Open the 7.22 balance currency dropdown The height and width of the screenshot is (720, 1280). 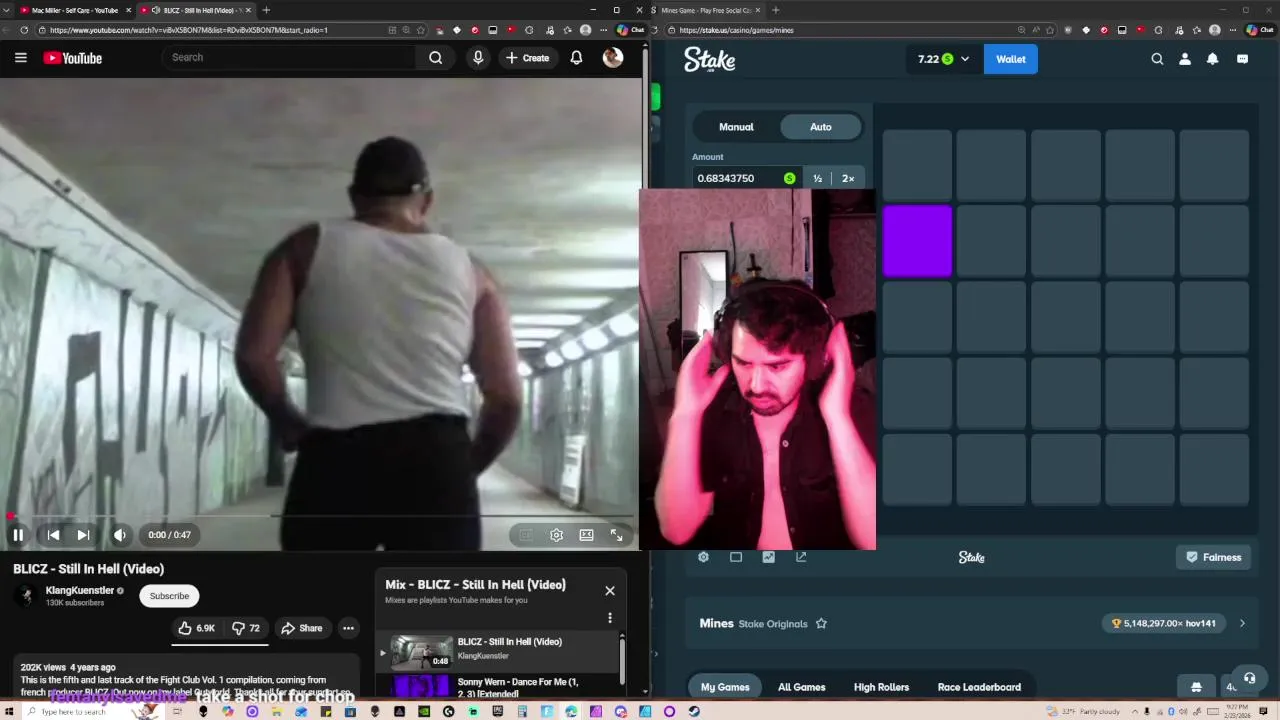[x=944, y=59]
